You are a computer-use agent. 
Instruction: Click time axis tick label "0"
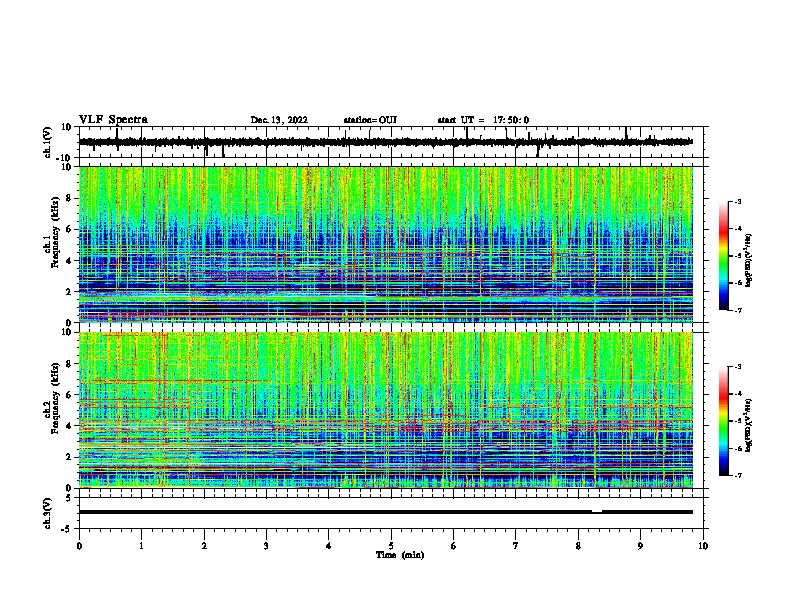(x=79, y=546)
